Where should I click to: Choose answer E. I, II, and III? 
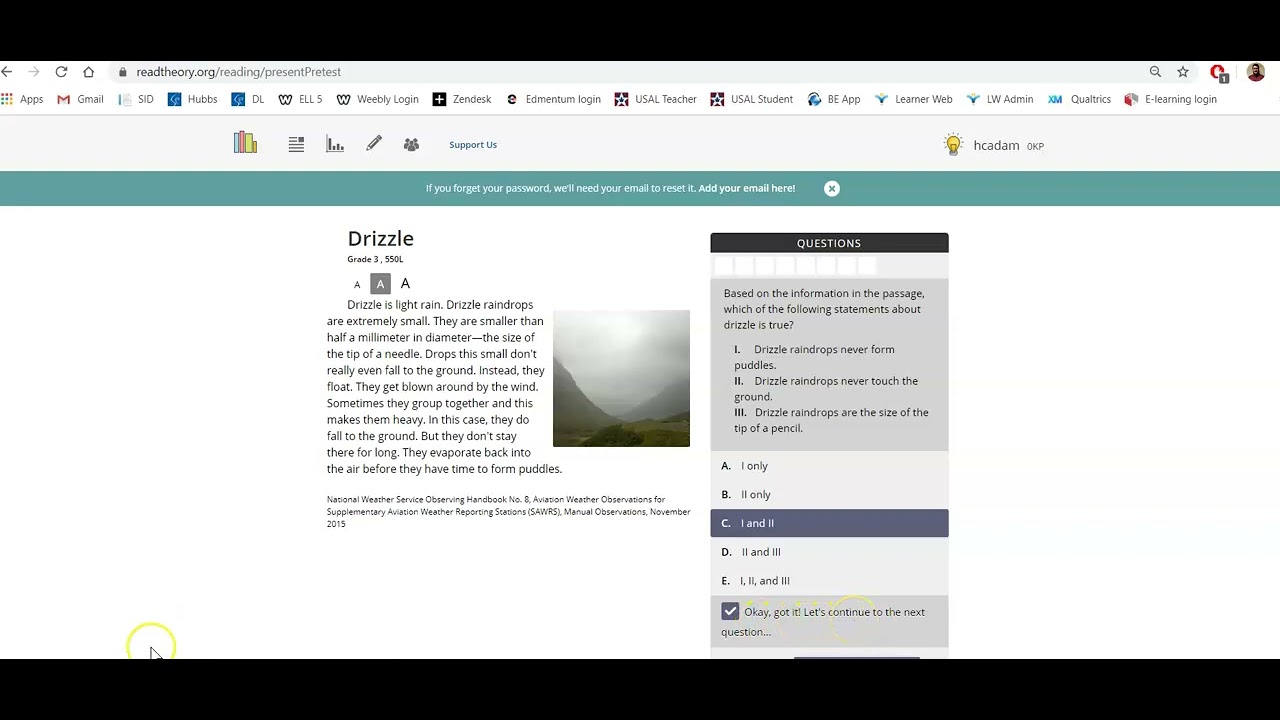click(829, 581)
